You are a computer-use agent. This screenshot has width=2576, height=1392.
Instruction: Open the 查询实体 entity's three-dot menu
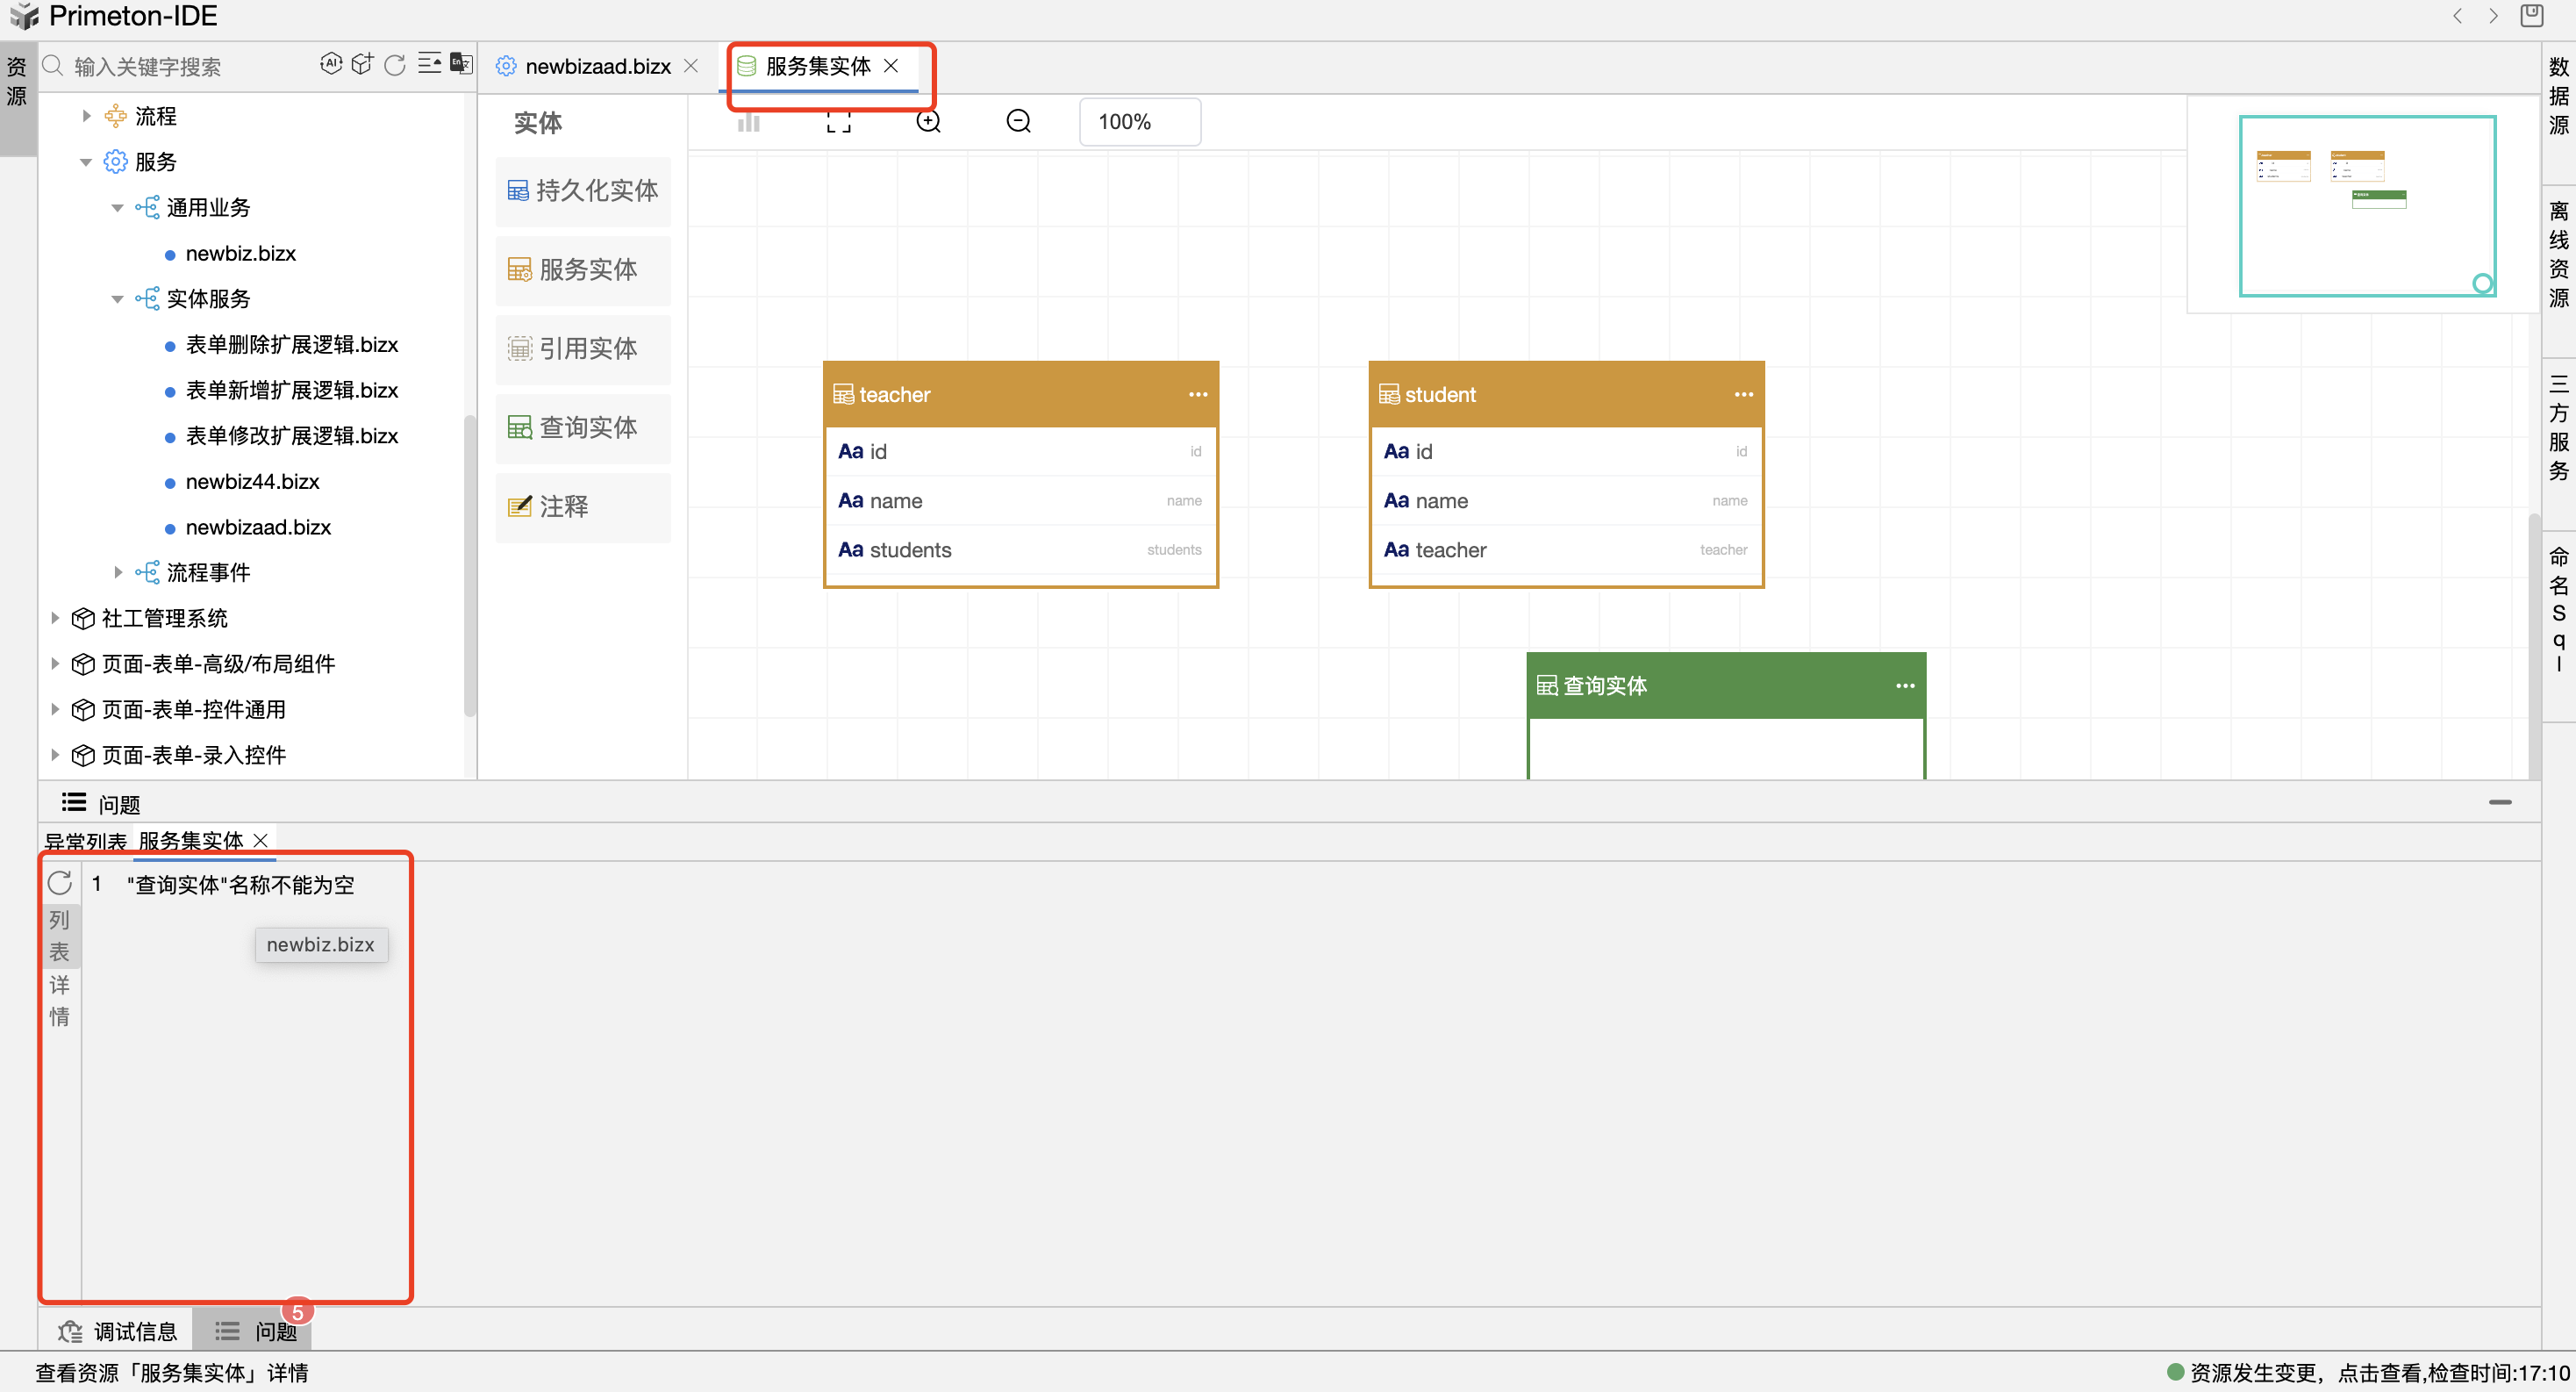(1904, 685)
